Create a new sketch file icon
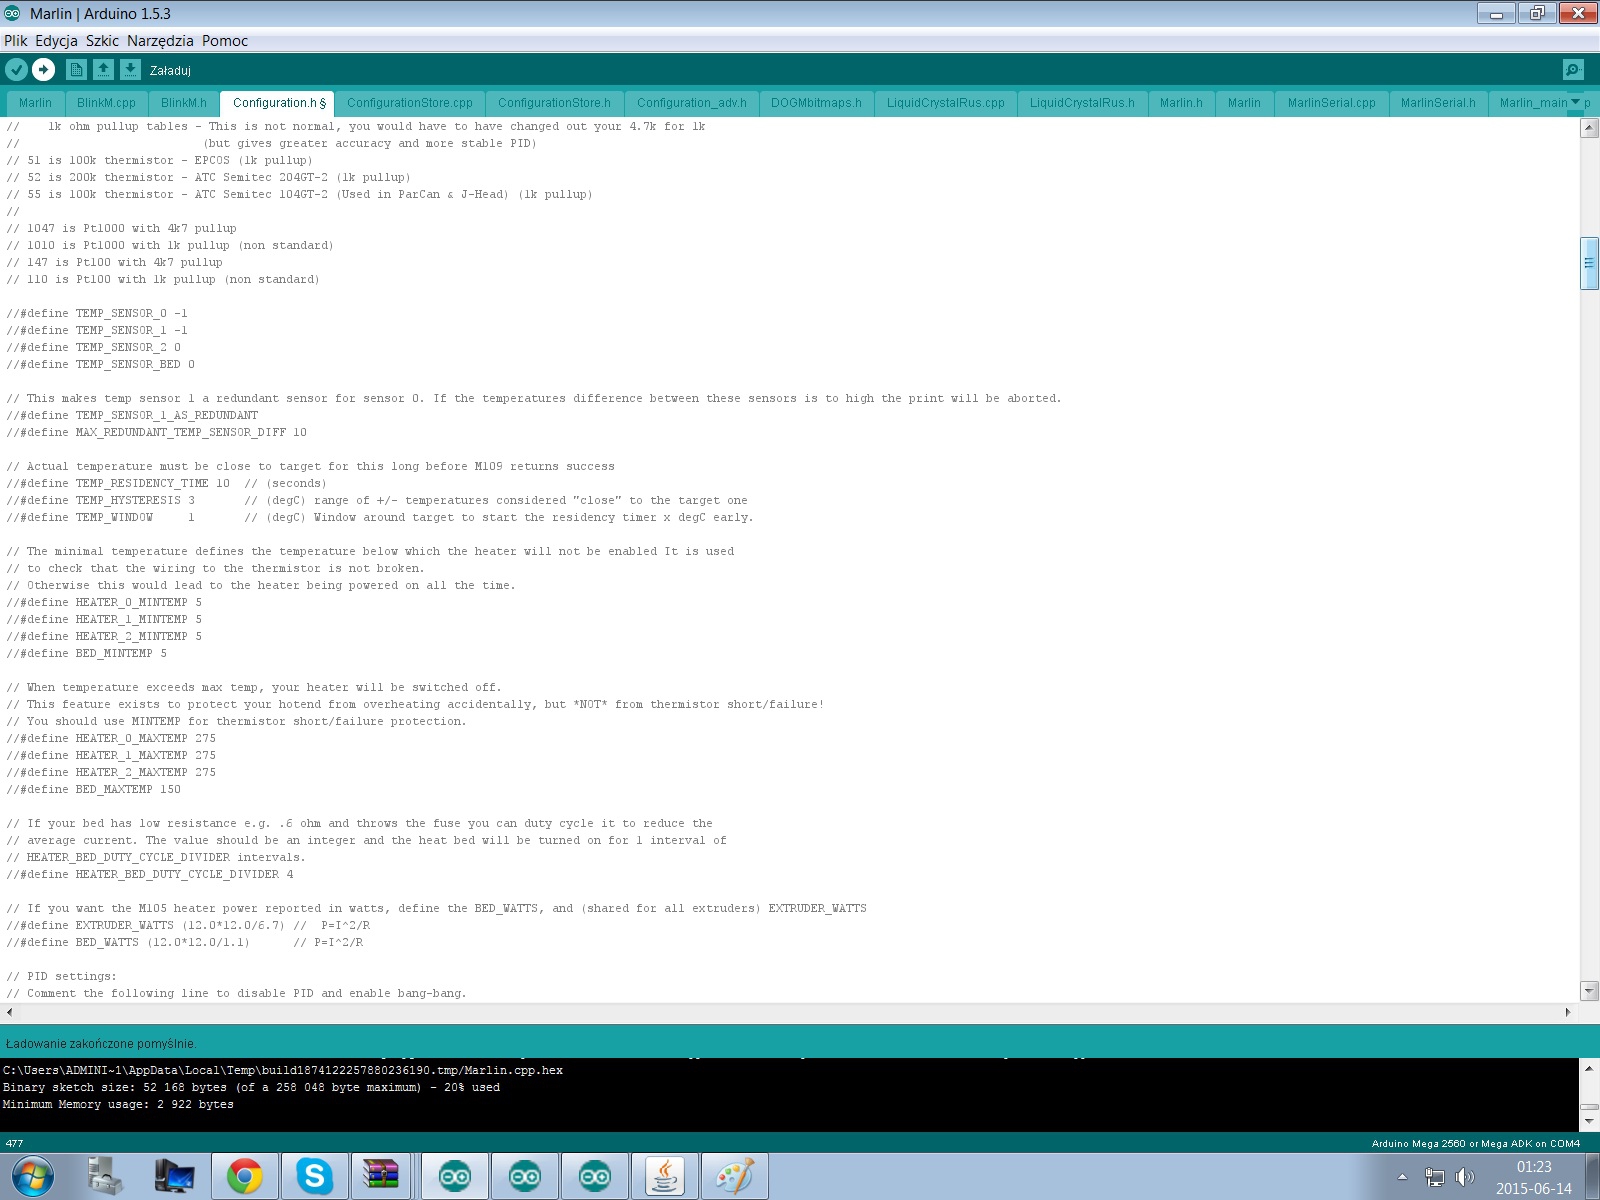 (76, 69)
